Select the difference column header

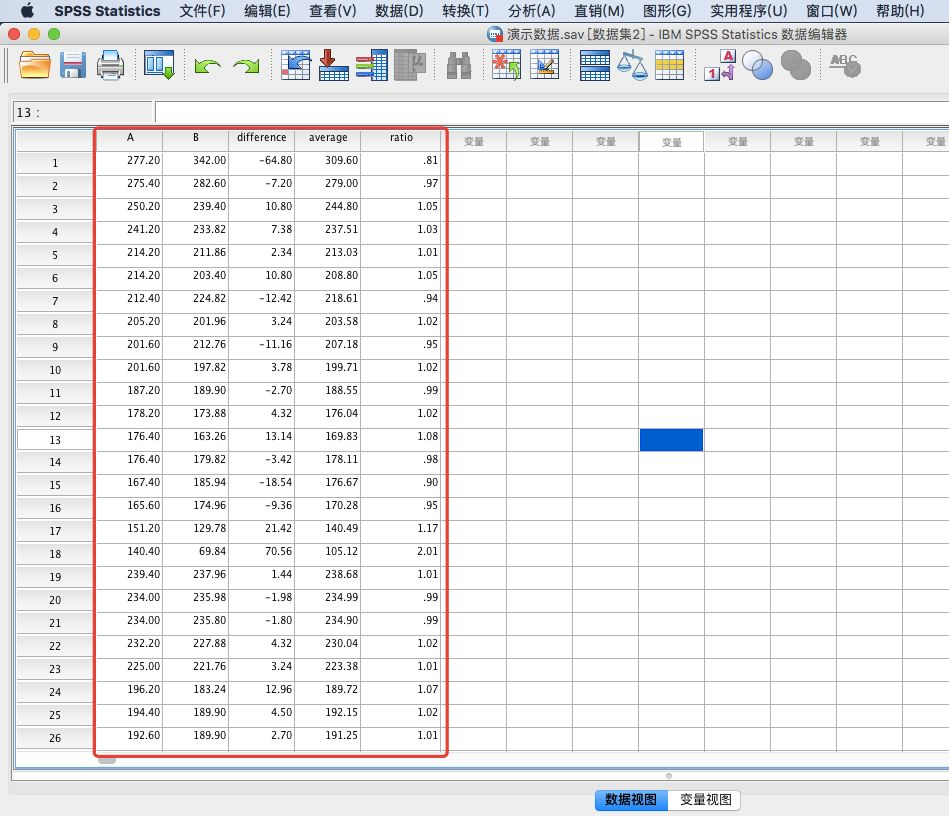262,139
